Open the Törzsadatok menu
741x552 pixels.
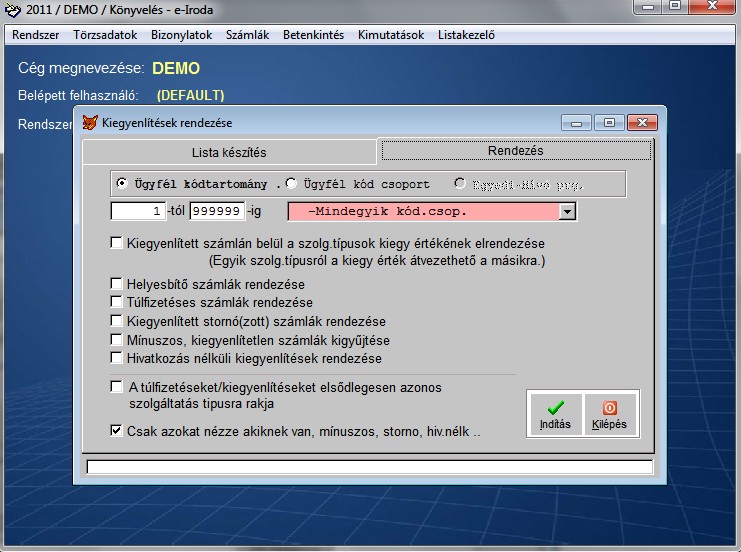coord(105,35)
